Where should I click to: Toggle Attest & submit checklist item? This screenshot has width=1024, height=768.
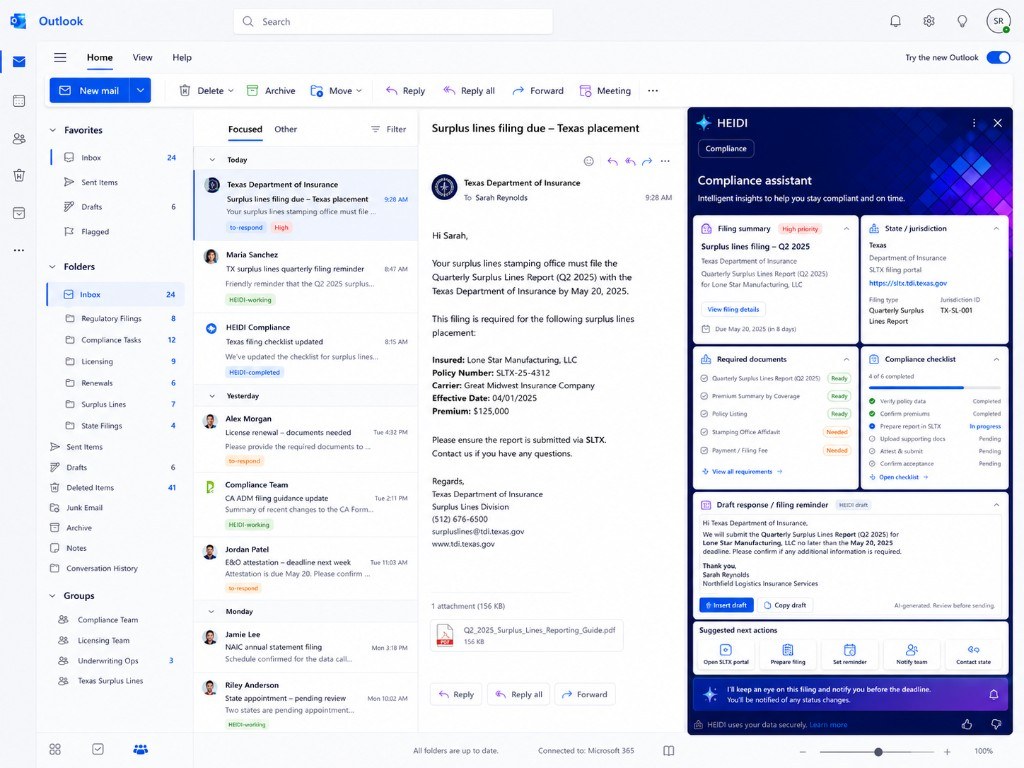click(872, 451)
